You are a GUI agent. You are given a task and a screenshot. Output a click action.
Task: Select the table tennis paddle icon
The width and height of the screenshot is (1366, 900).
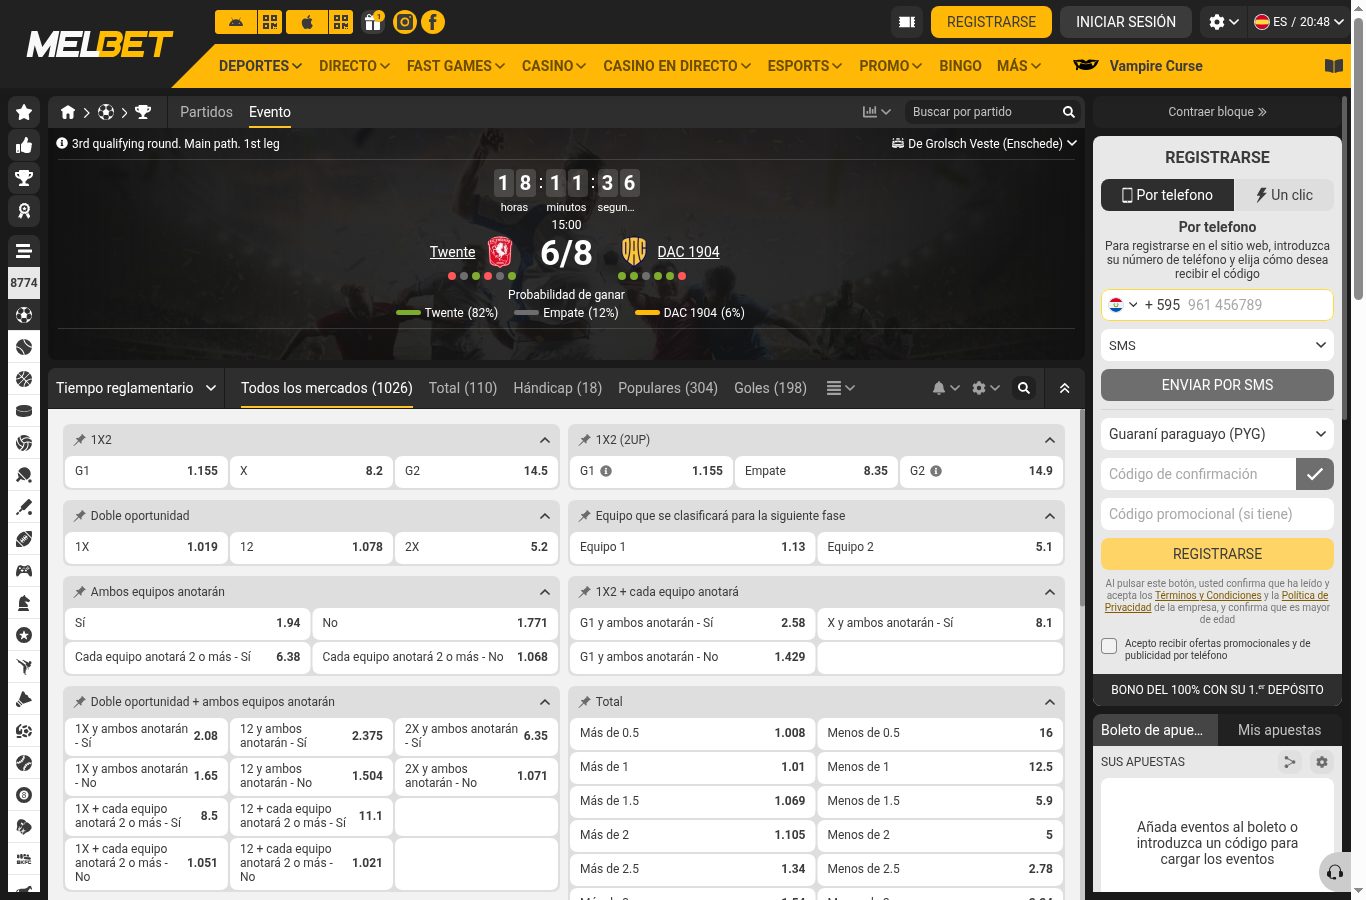[24, 475]
